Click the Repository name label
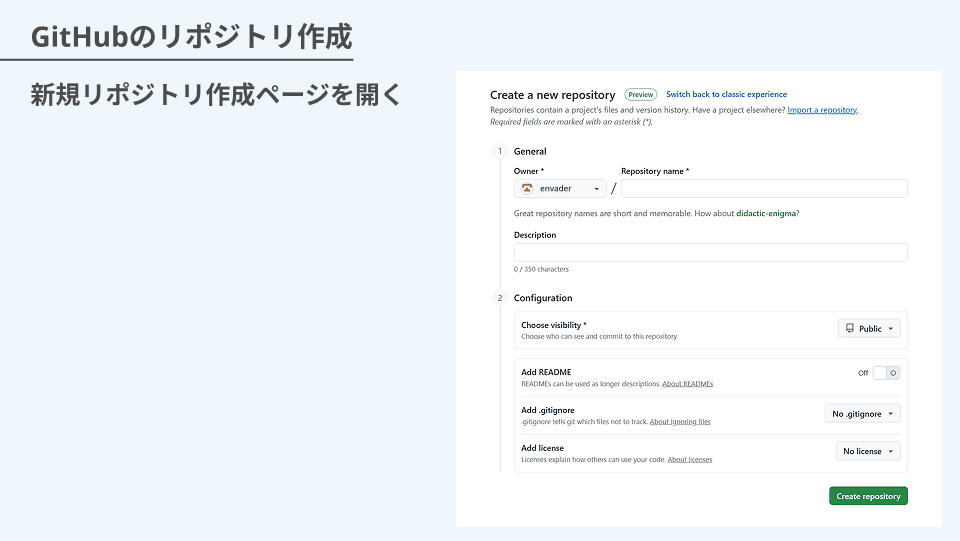The width and height of the screenshot is (960, 541). 655,171
